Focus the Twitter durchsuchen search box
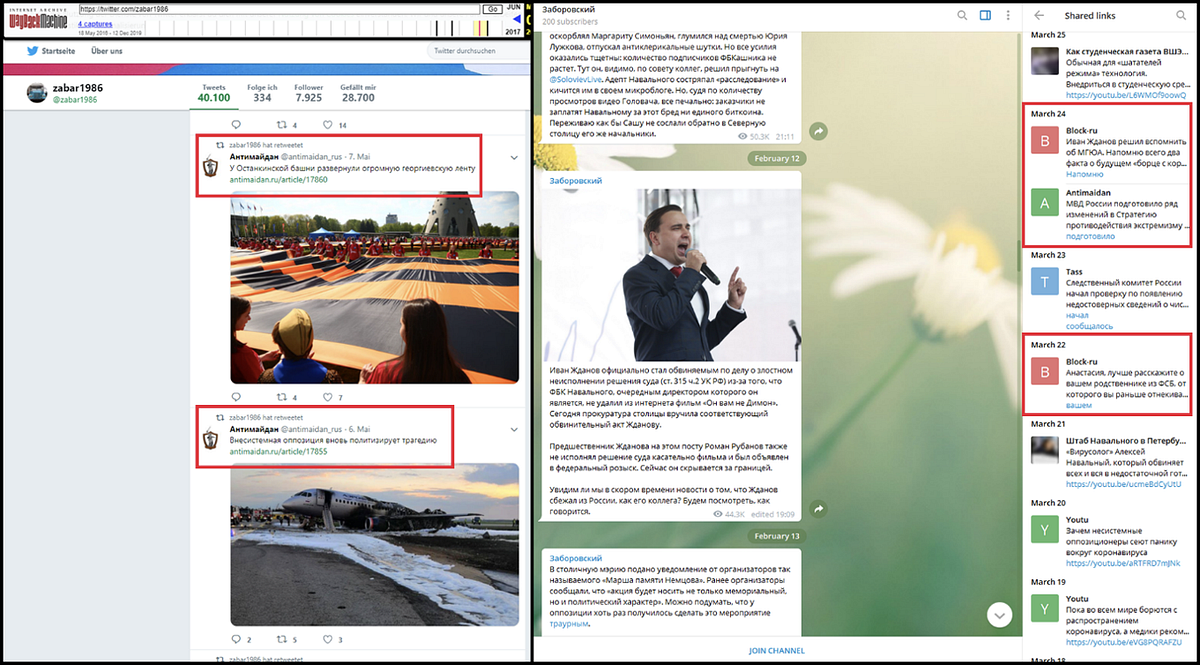Screen dimensions: 1200x665 coord(477,50)
